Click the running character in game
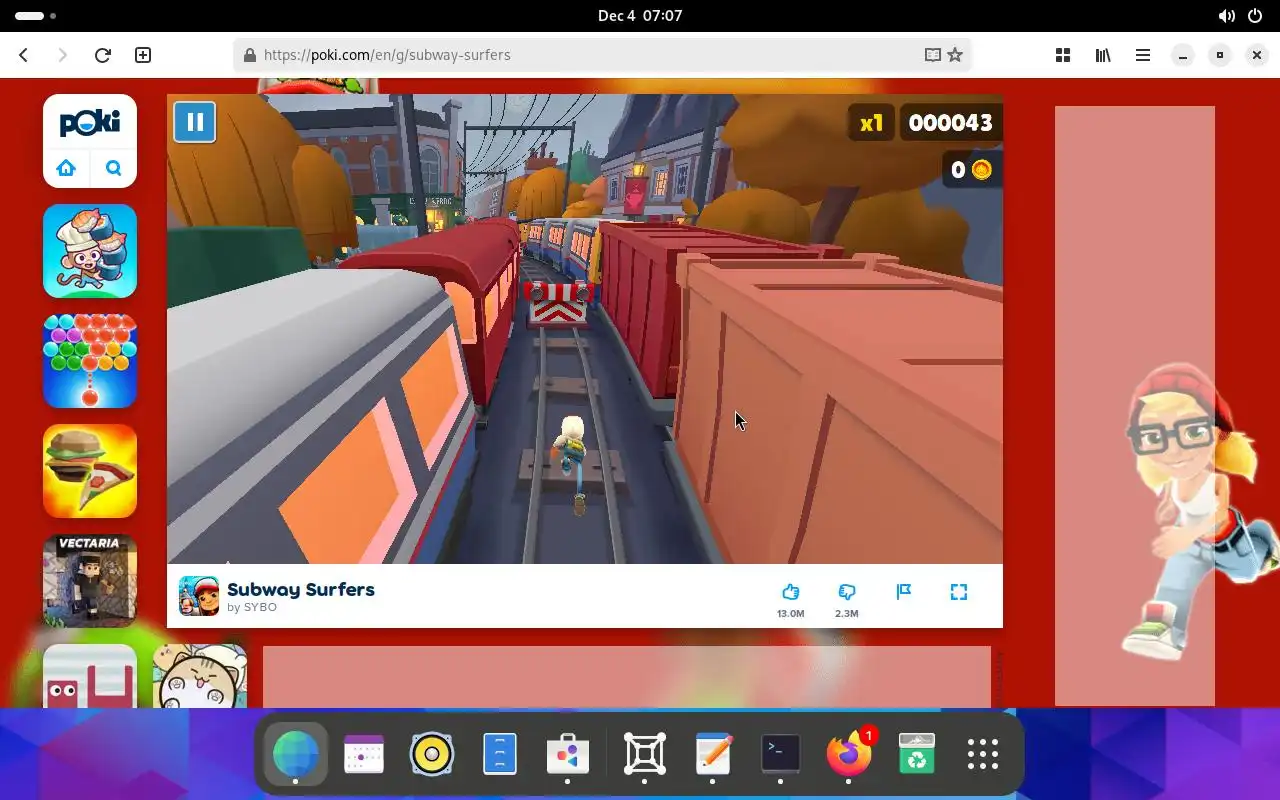1280x800 pixels. 573,464
